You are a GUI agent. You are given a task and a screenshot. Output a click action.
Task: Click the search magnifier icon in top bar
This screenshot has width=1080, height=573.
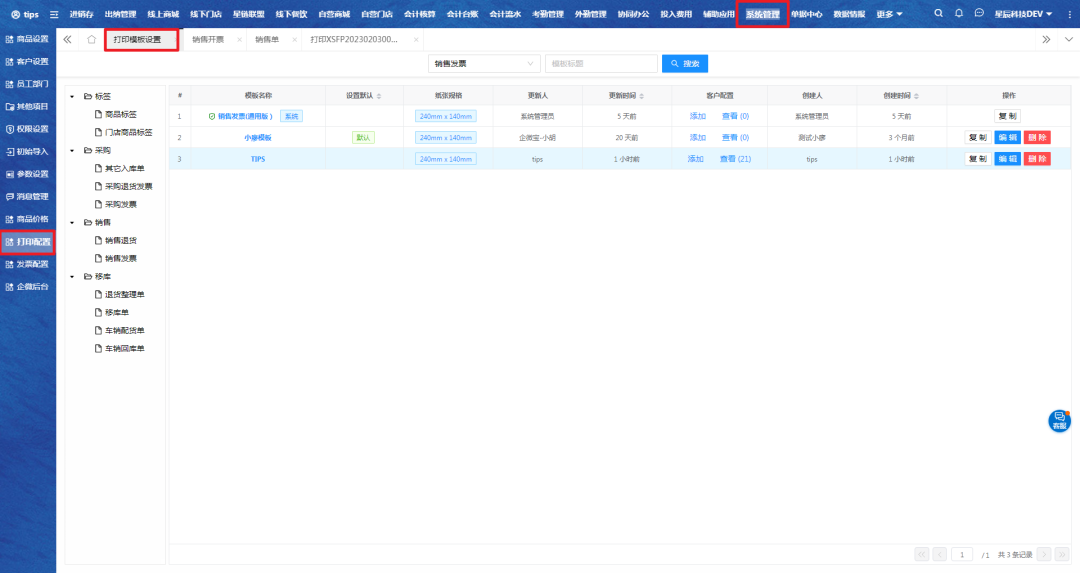(x=938, y=14)
